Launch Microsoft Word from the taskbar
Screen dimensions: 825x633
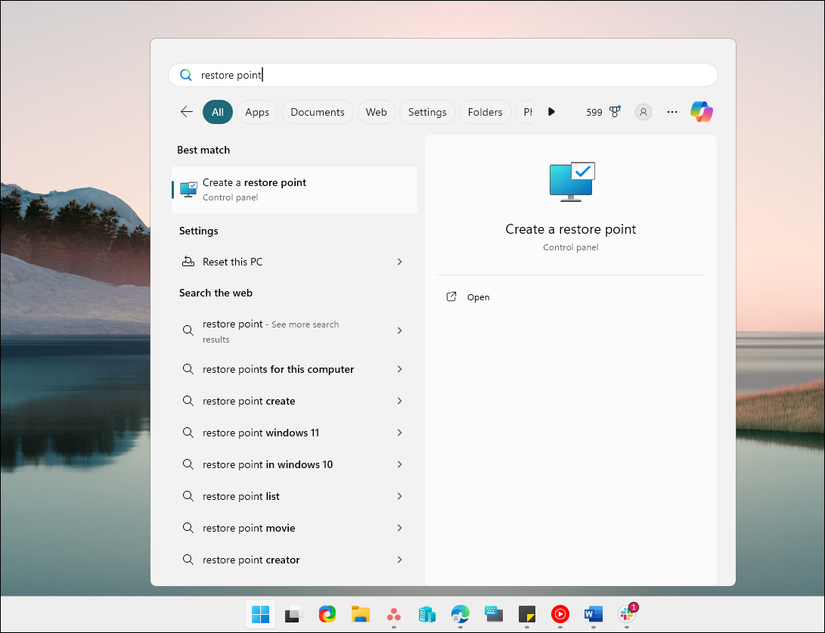point(593,614)
